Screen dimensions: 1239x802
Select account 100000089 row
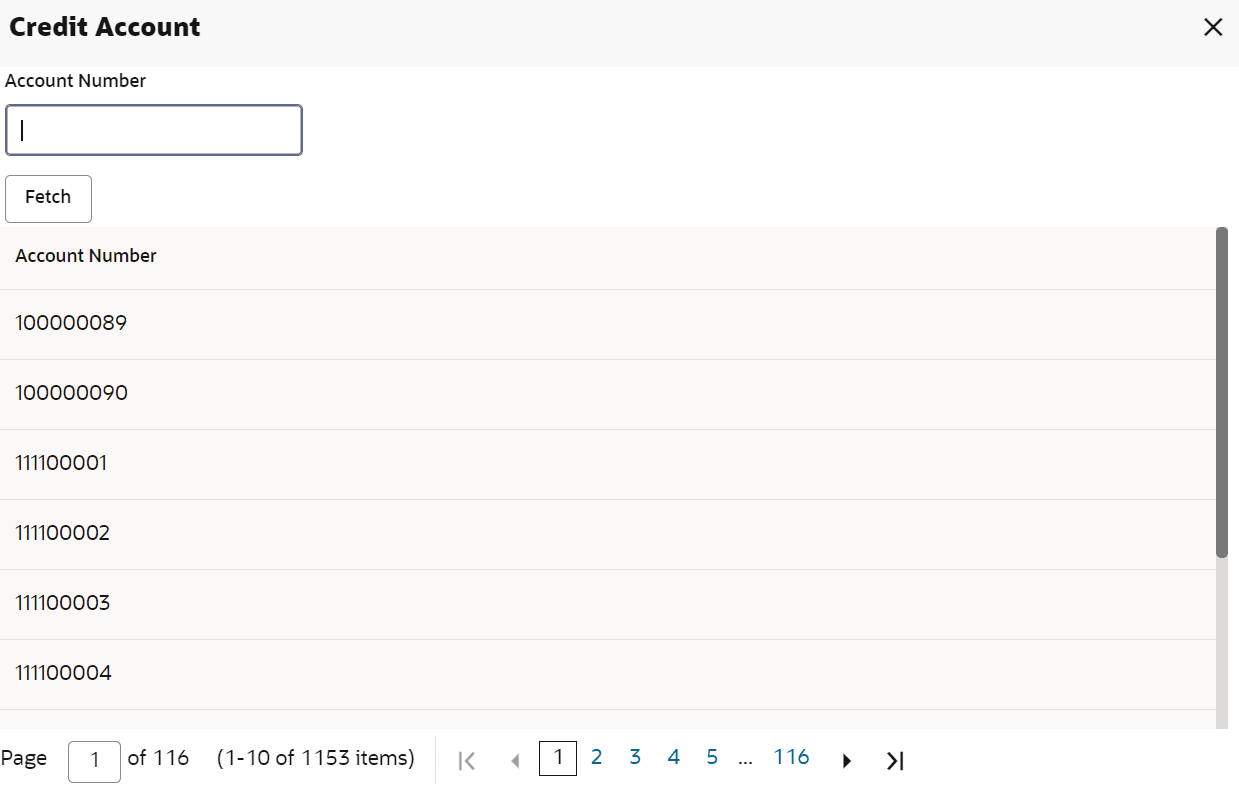tap(607, 324)
